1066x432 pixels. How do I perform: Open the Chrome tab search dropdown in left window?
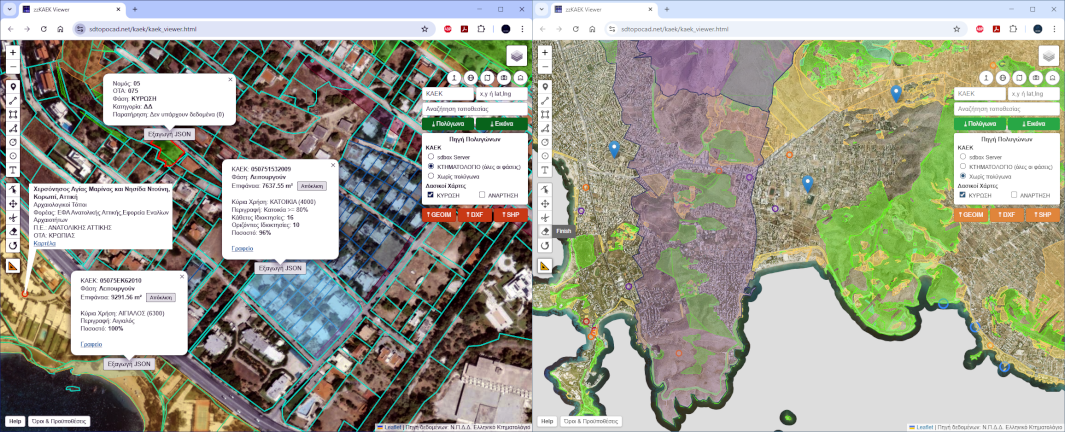pos(11,9)
